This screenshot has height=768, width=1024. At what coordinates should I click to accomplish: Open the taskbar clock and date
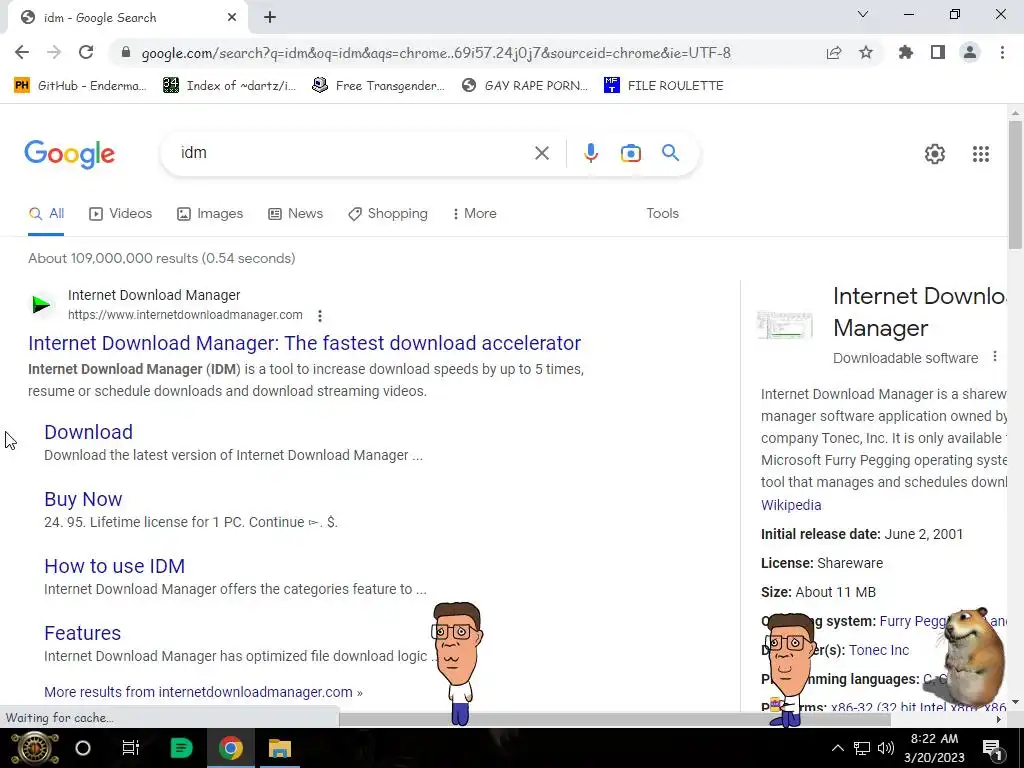pyautogui.click(x=934, y=748)
